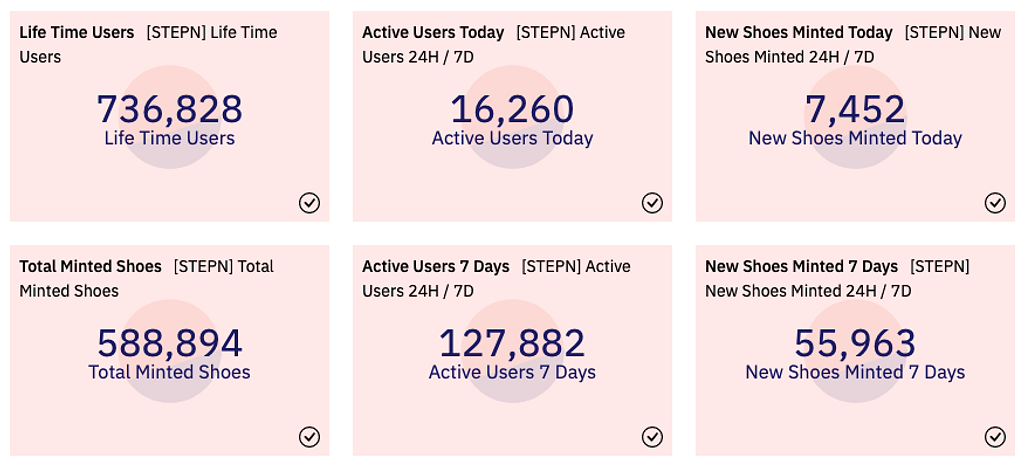Open the bold 'Active Users 7 Days' card title
Image resolution: width=1024 pixels, height=462 pixels.
[x=435, y=266]
